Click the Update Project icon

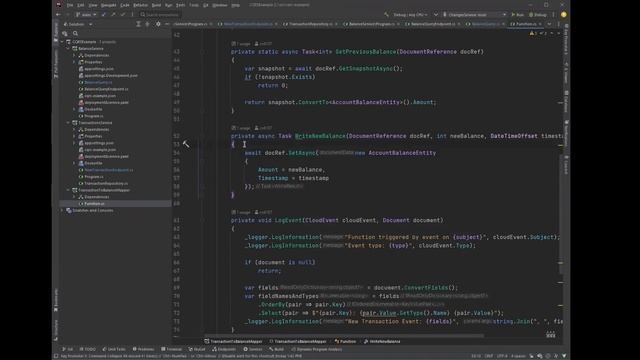tap(104, 15)
